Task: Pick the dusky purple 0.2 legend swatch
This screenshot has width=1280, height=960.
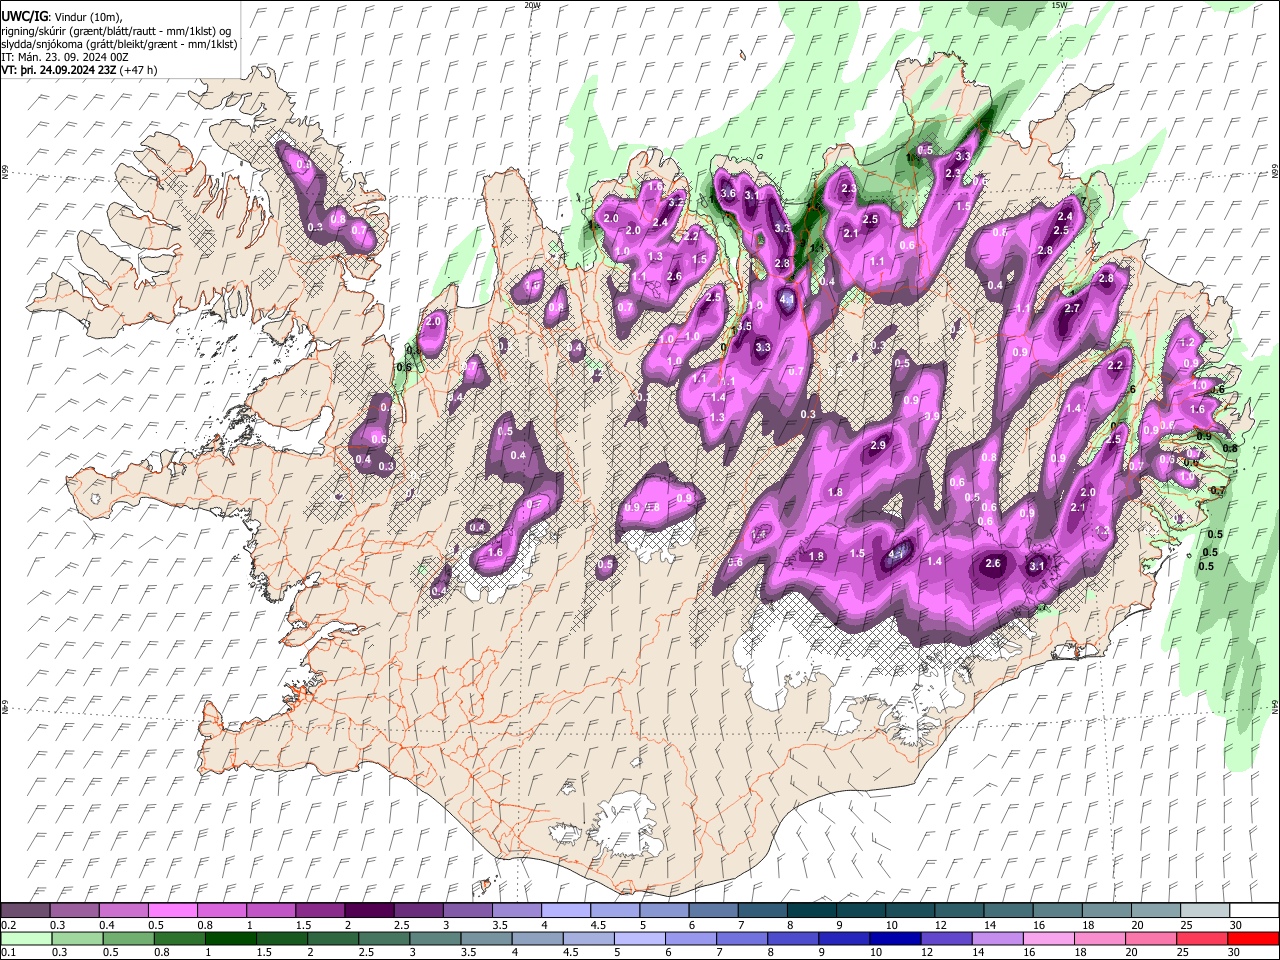Action: [25, 911]
